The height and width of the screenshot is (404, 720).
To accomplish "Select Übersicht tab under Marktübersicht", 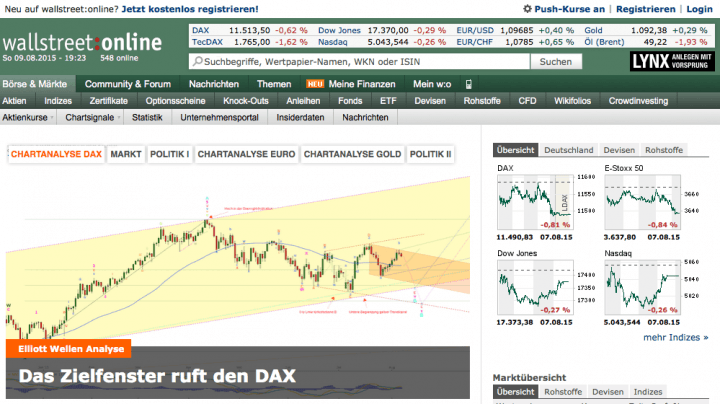I will (515, 392).
